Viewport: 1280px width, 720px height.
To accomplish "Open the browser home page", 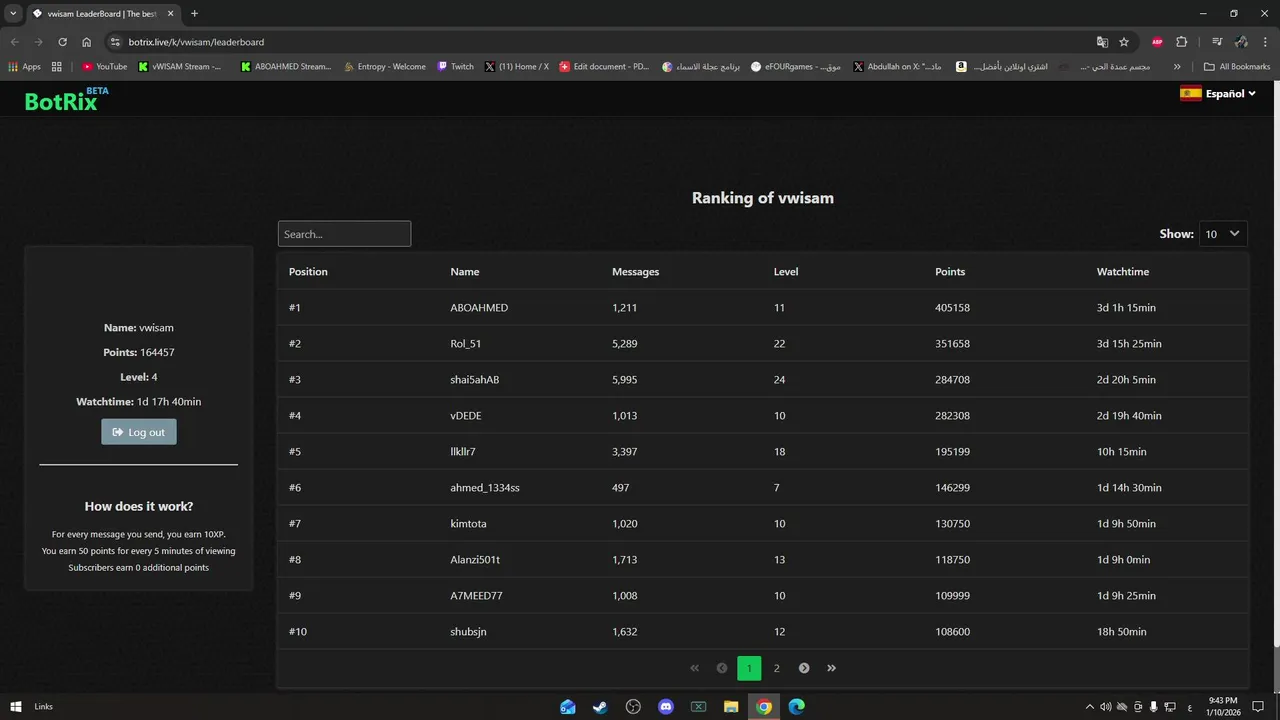I will click(86, 42).
